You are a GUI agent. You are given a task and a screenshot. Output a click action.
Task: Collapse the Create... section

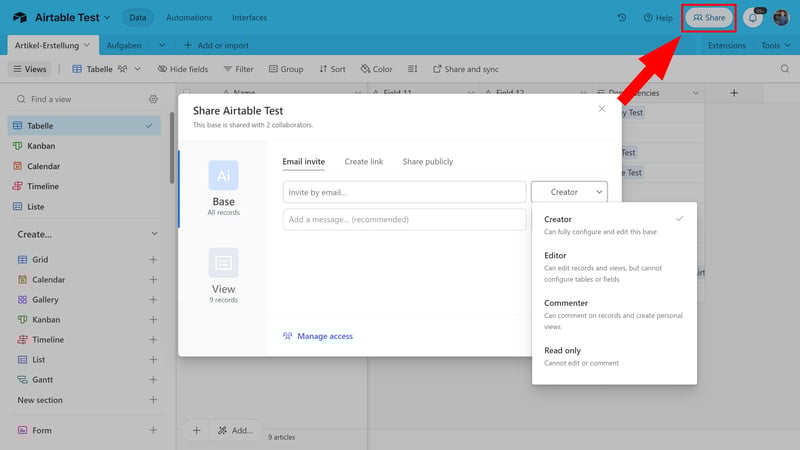(154, 234)
